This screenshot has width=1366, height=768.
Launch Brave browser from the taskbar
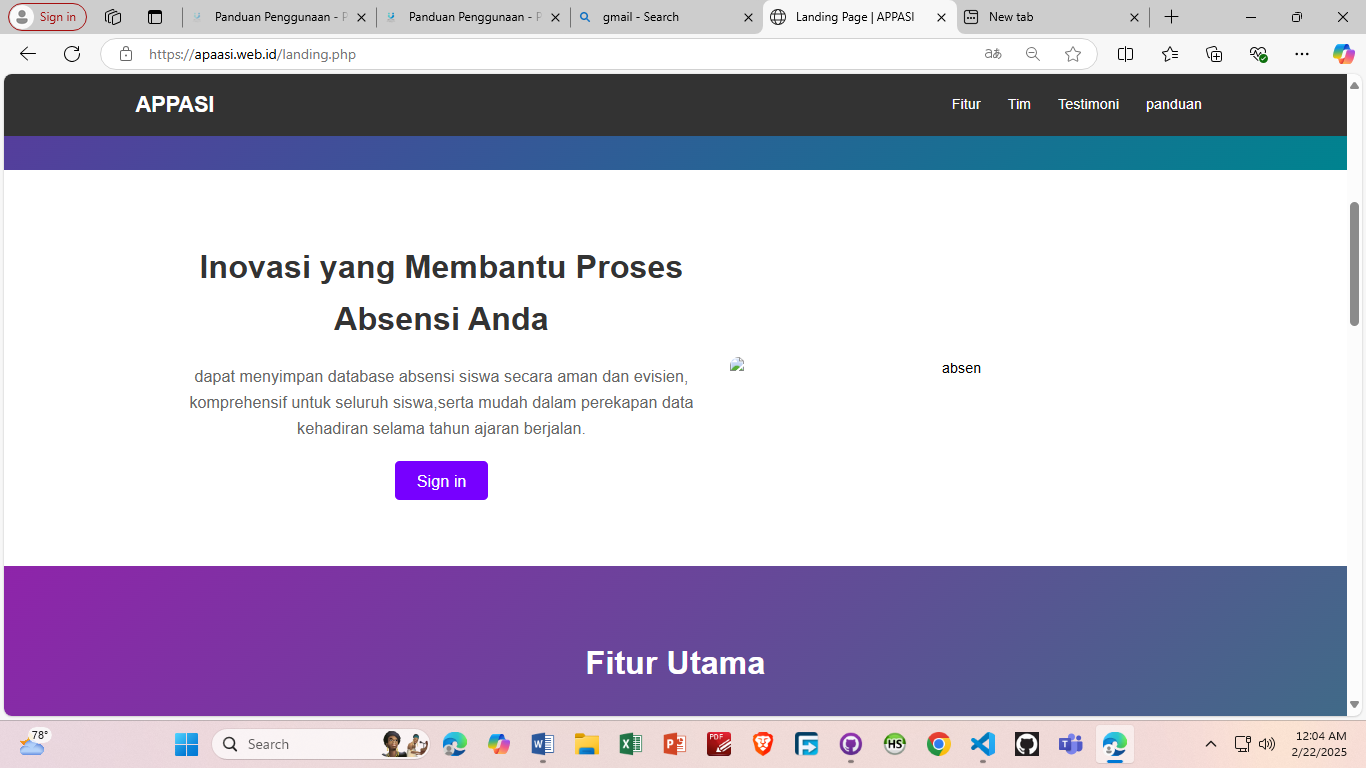coord(762,744)
